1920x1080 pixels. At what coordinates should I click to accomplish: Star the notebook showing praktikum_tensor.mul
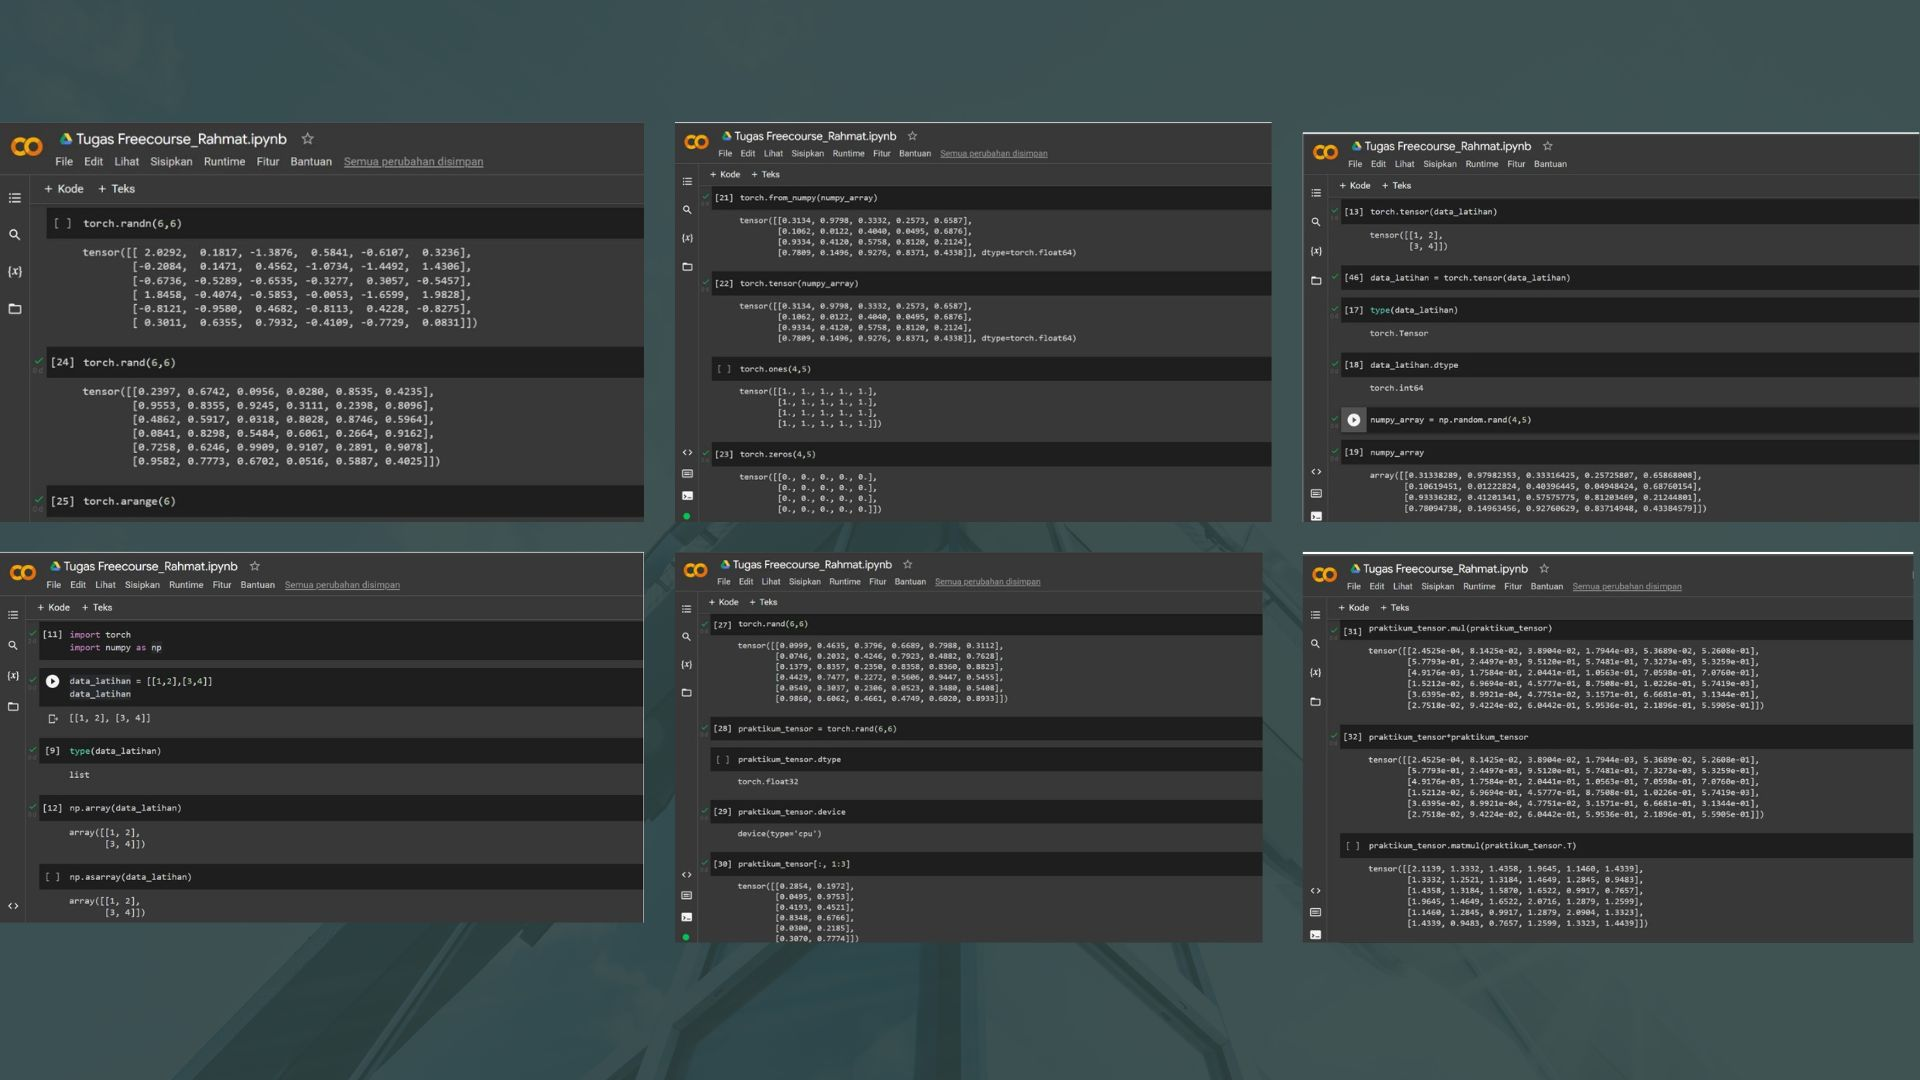pyautogui.click(x=1544, y=569)
